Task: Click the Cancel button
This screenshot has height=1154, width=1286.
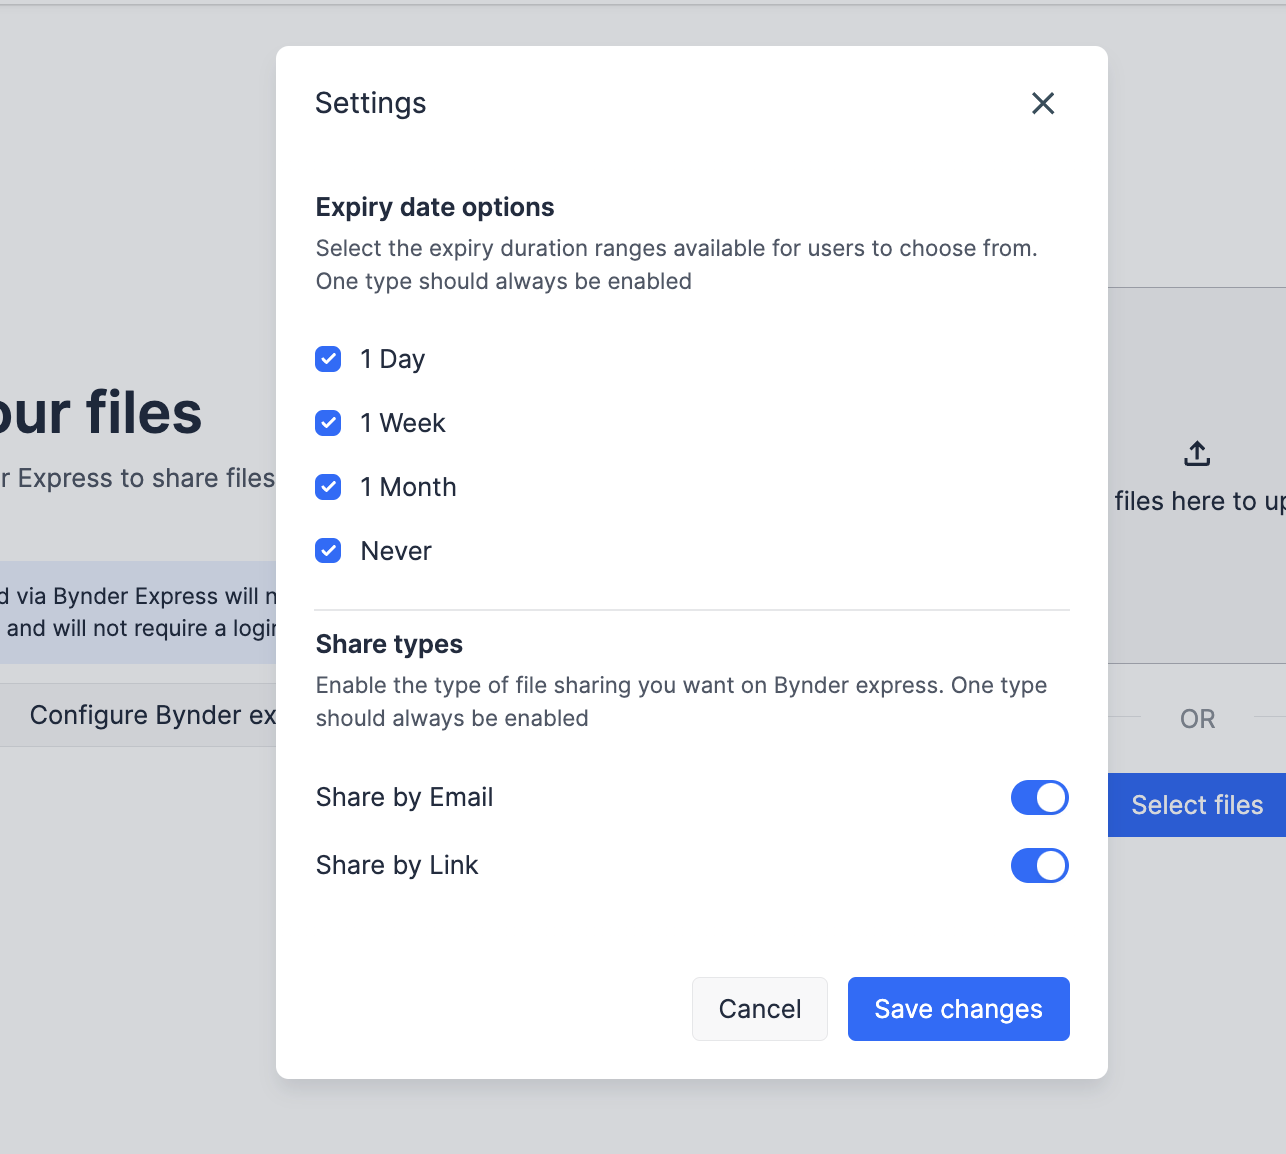Action: click(760, 1009)
